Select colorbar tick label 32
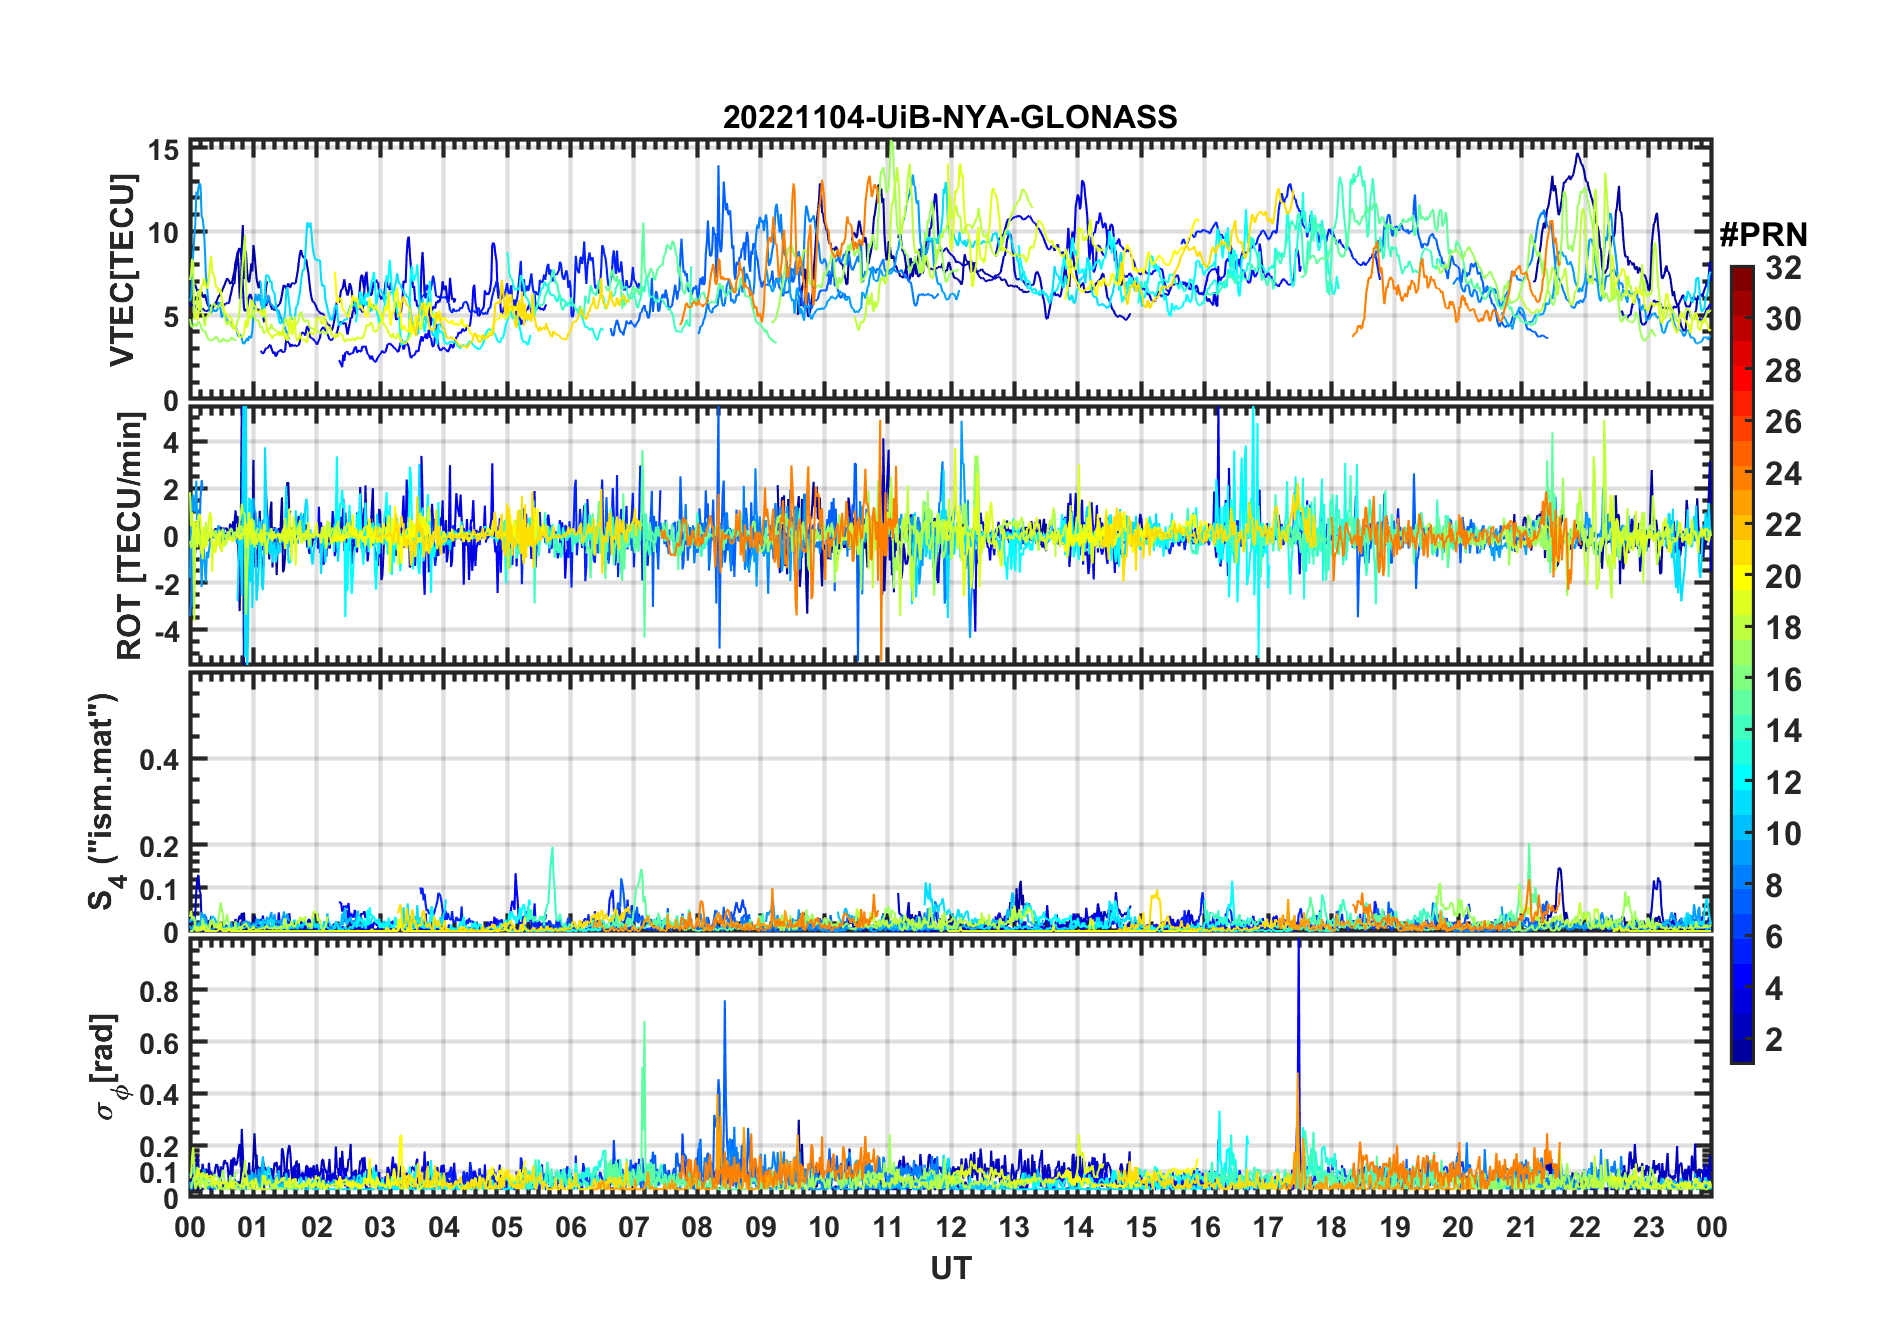This screenshot has width=1902, height=1330. coord(1783,267)
